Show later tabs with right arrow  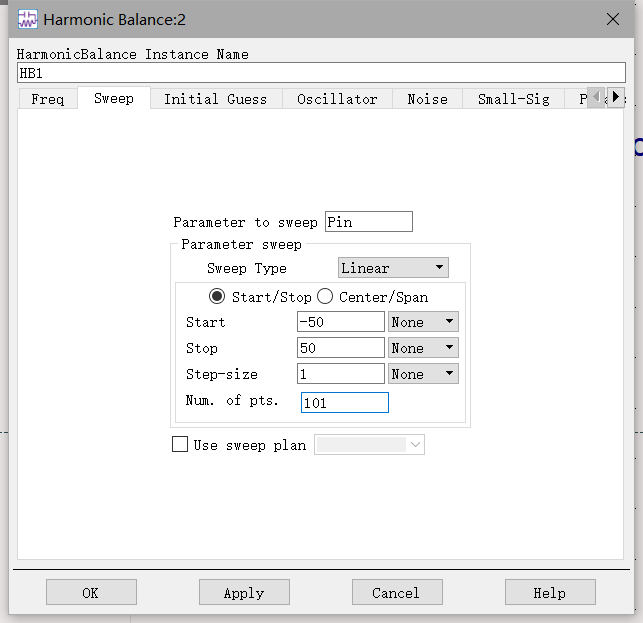pos(616,97)
